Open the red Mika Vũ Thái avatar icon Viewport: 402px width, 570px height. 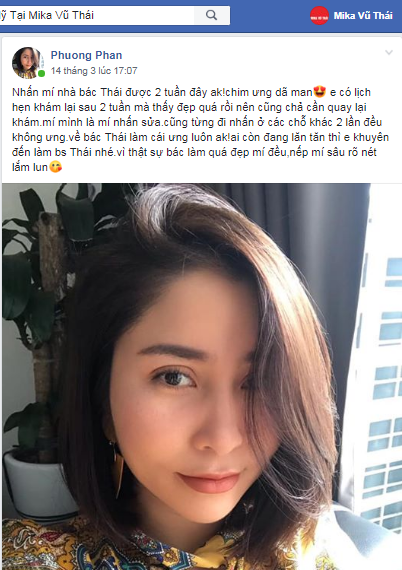(319, 16)
